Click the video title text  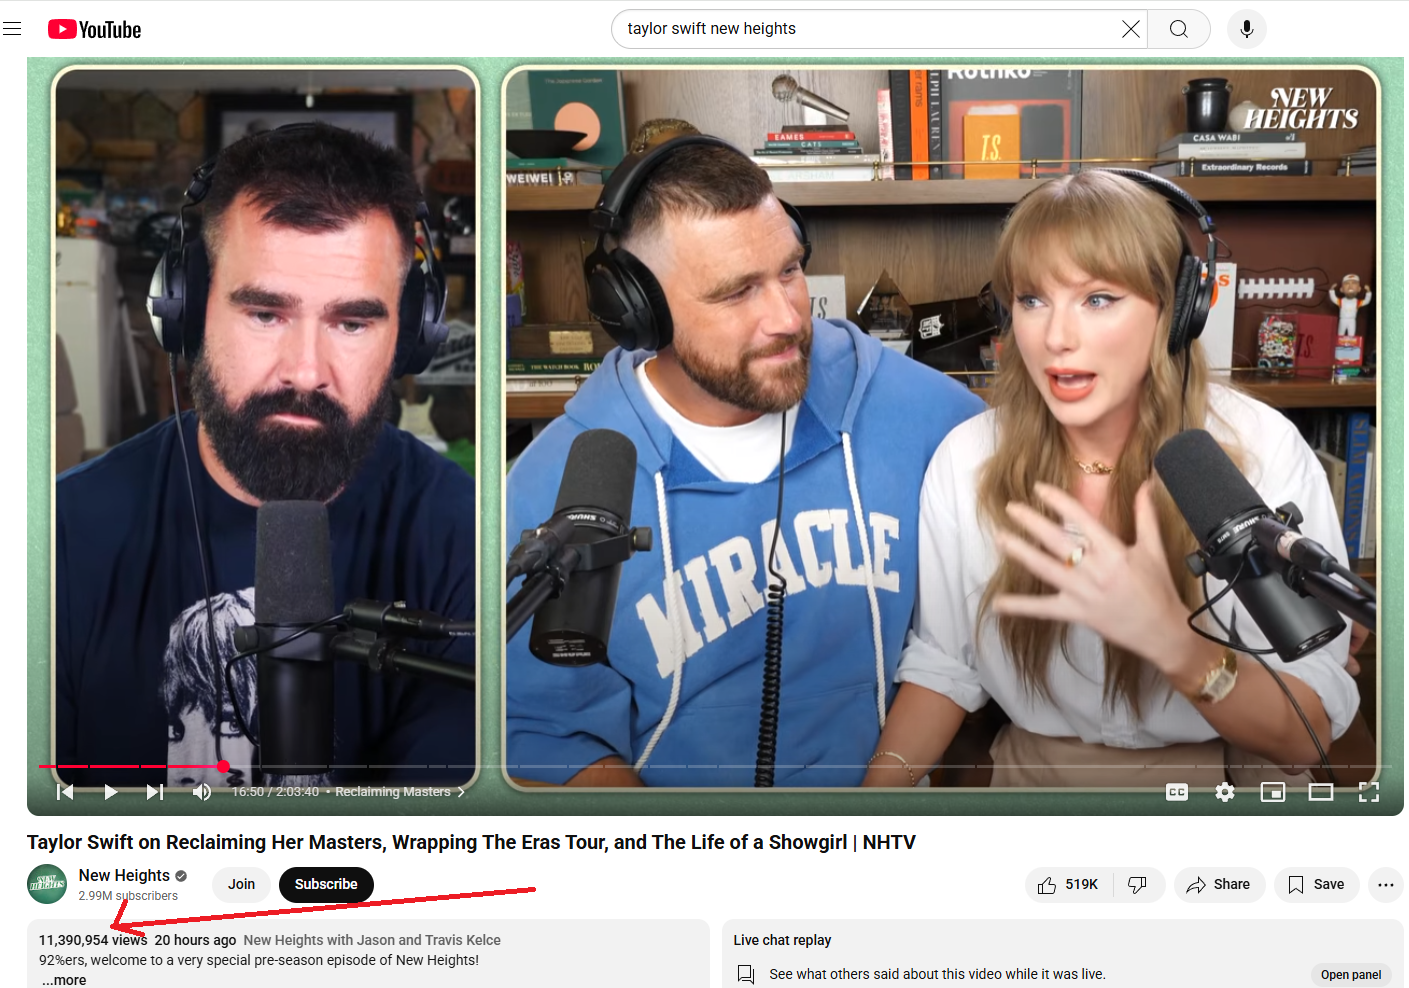point(471,842)
